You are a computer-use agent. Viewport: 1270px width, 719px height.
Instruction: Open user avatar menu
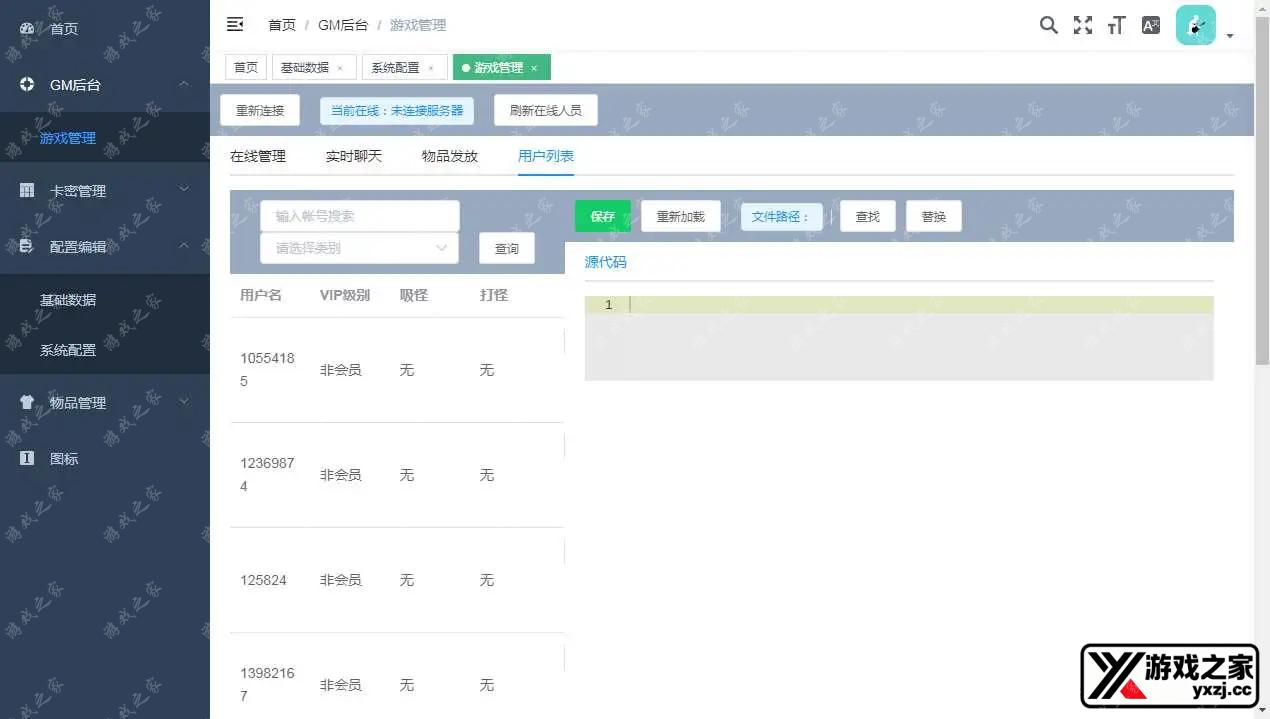1196,26
